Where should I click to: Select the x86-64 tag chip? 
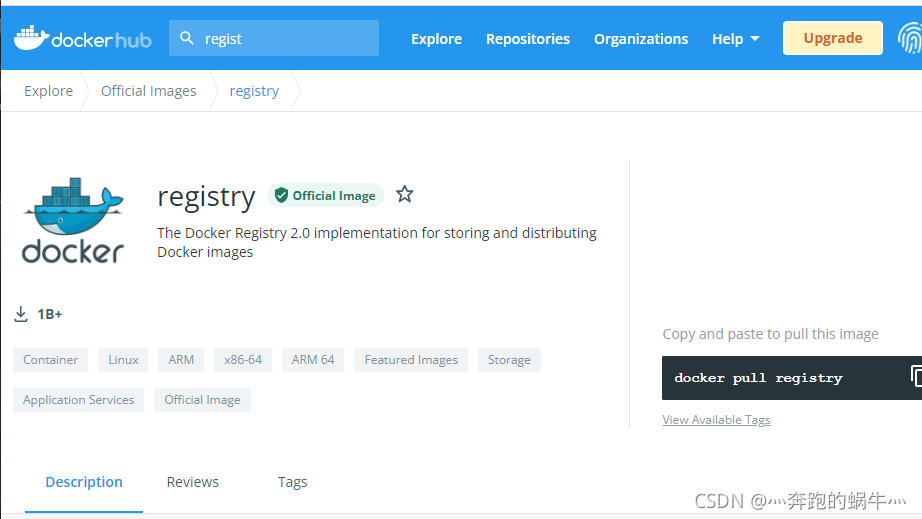243,360
